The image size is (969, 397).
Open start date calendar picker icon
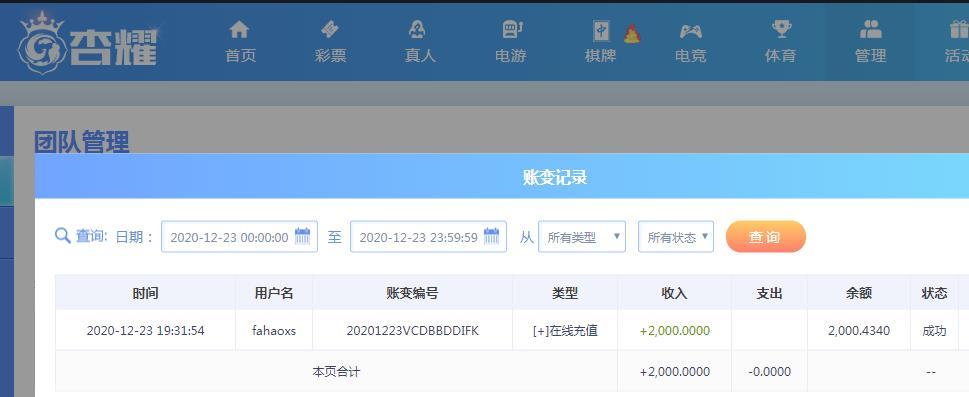302,236
